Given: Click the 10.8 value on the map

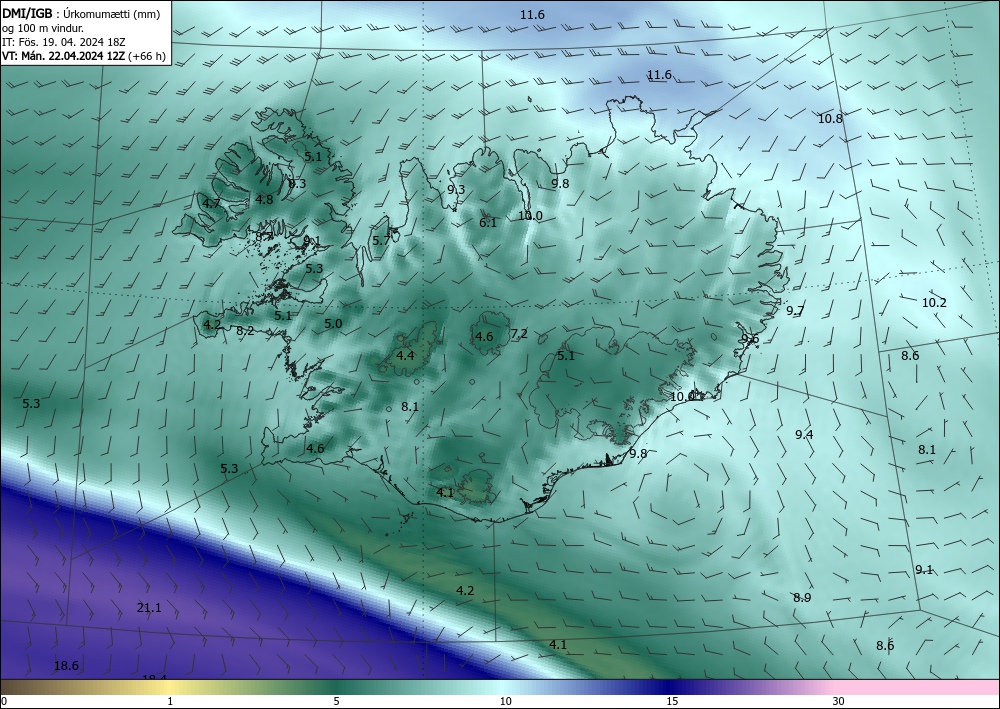Looking at the screenshot, I should tap(830, 119).
